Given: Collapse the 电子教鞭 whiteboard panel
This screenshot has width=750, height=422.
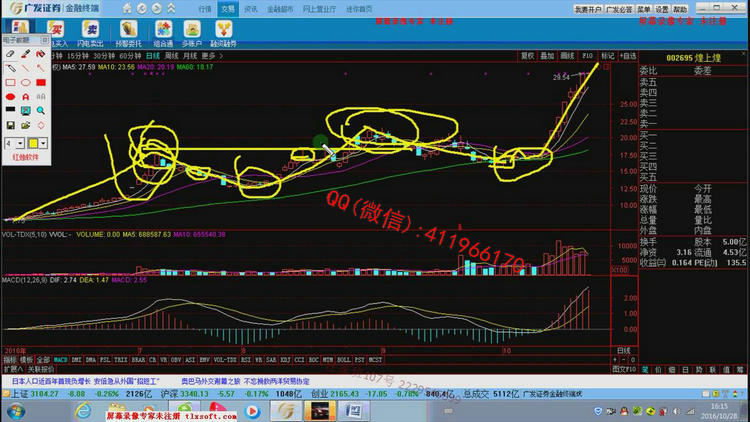Looking at the screenshot, I should [44, 40].
